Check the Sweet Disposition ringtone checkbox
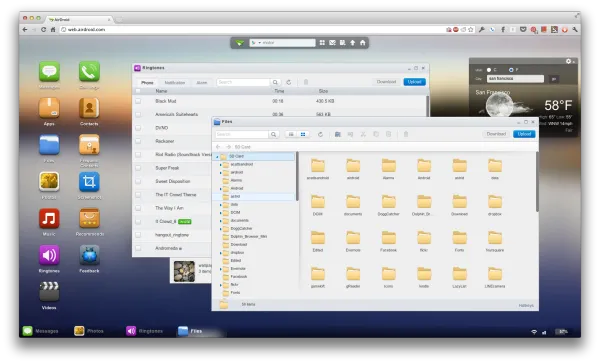 pyautogui.click(x=138, y=181)
